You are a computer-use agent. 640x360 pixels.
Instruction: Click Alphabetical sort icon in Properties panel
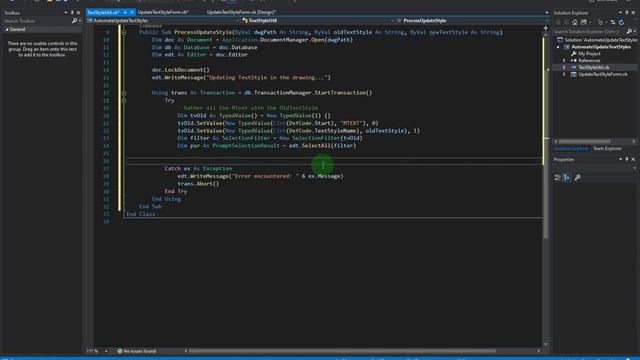point(567,178)
